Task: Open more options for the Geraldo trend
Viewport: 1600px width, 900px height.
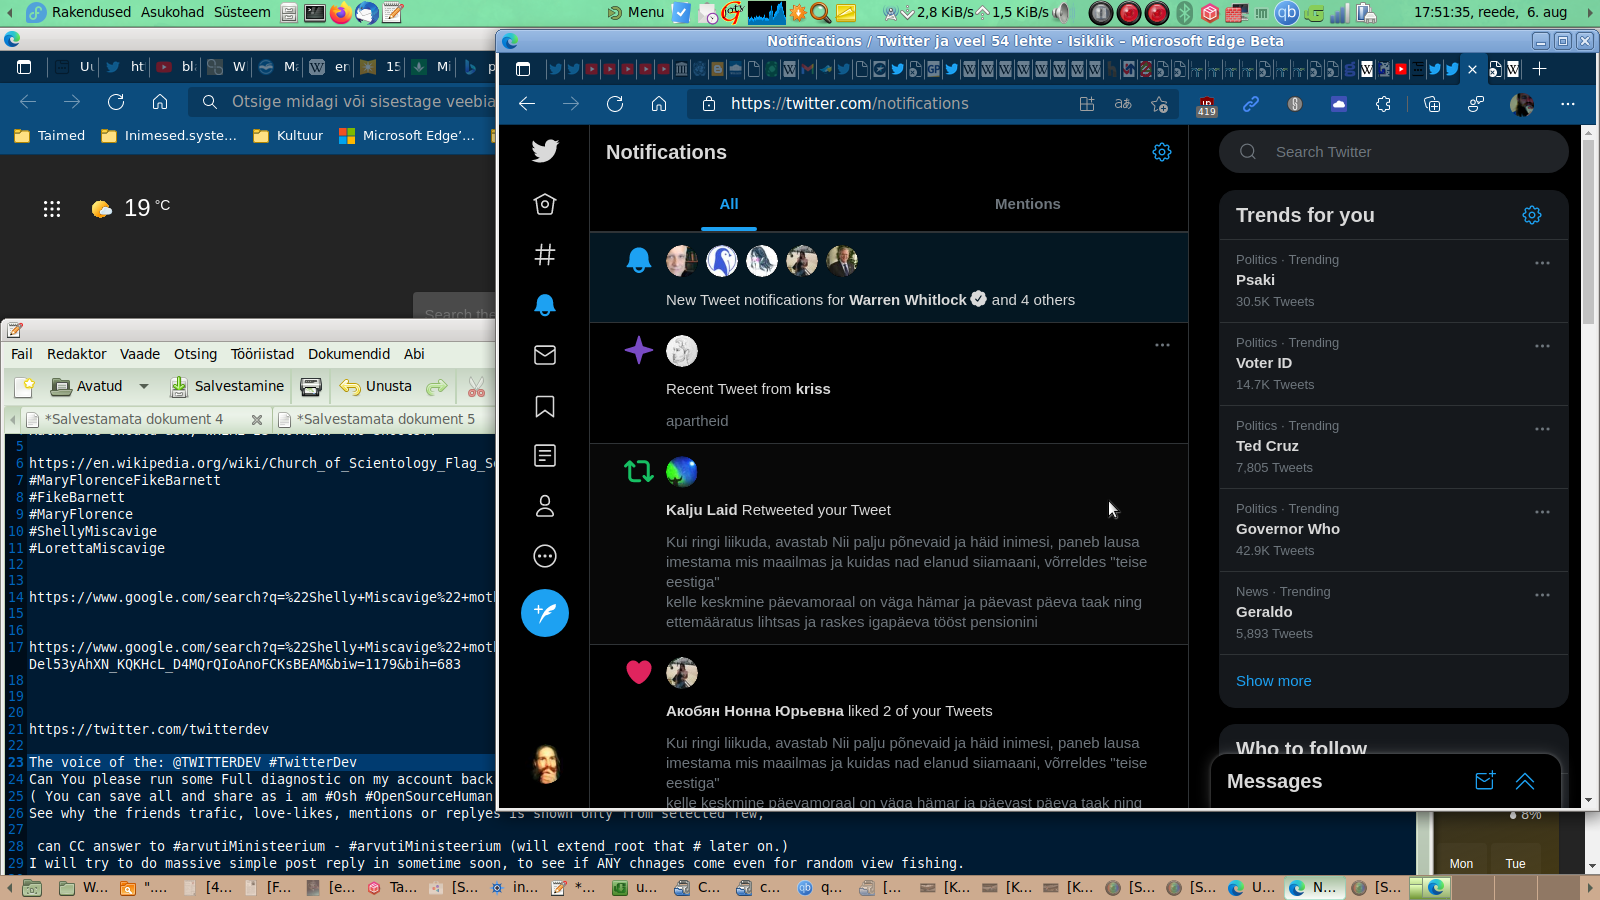Action: 1542,595
